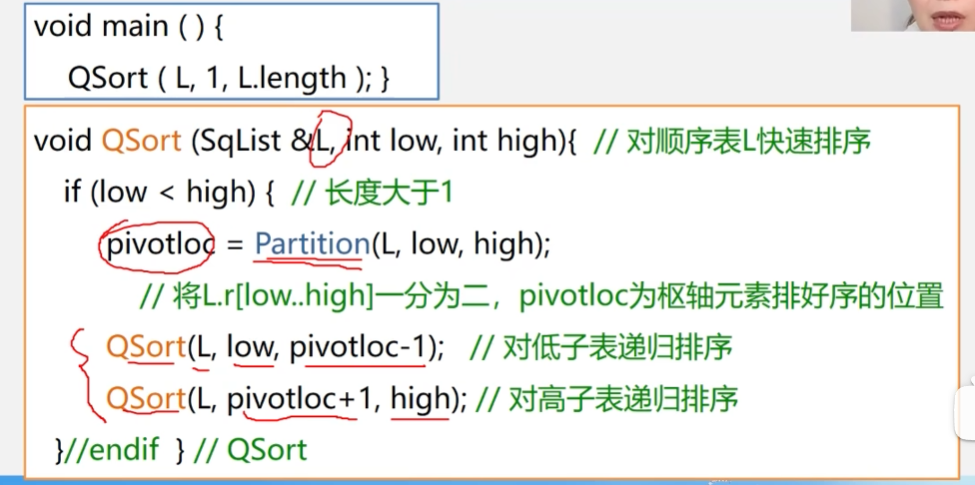Click "pivotloc+1" in the second recursive call
Viewport: 975px width, 485px height.
[298, 400]
